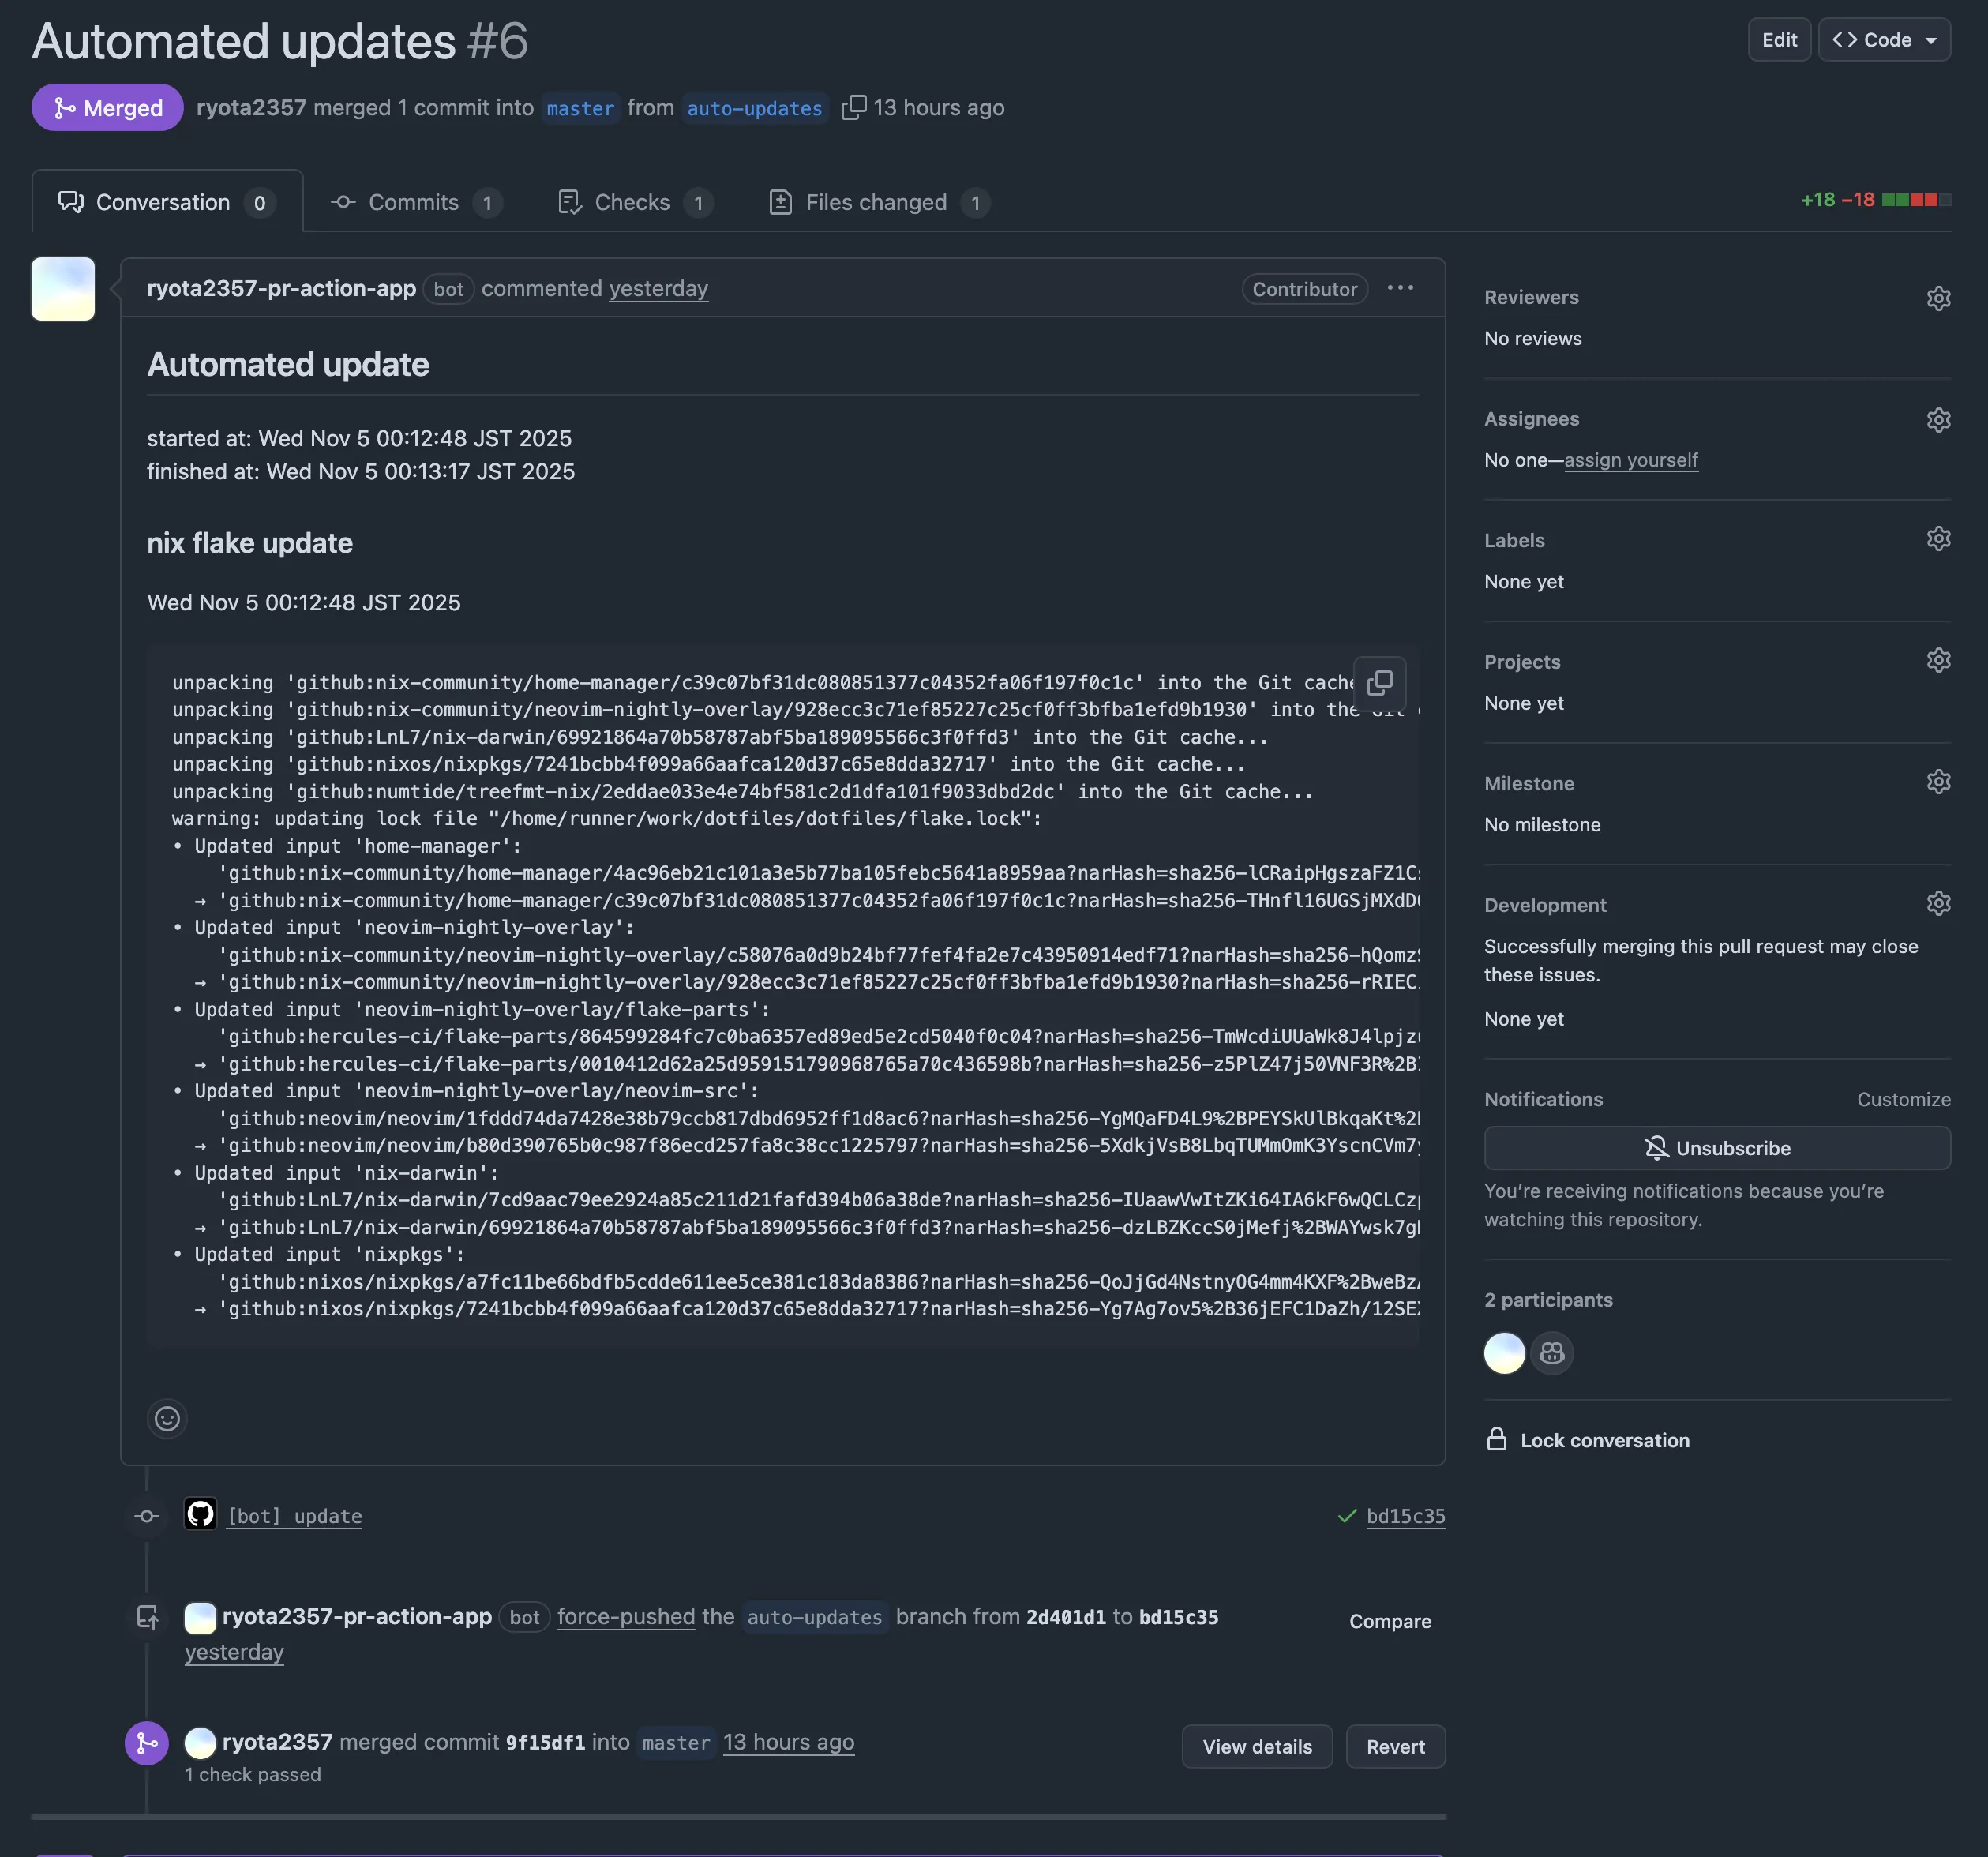
Task: Open commit bd15c35
Action: point(1406,1515)
